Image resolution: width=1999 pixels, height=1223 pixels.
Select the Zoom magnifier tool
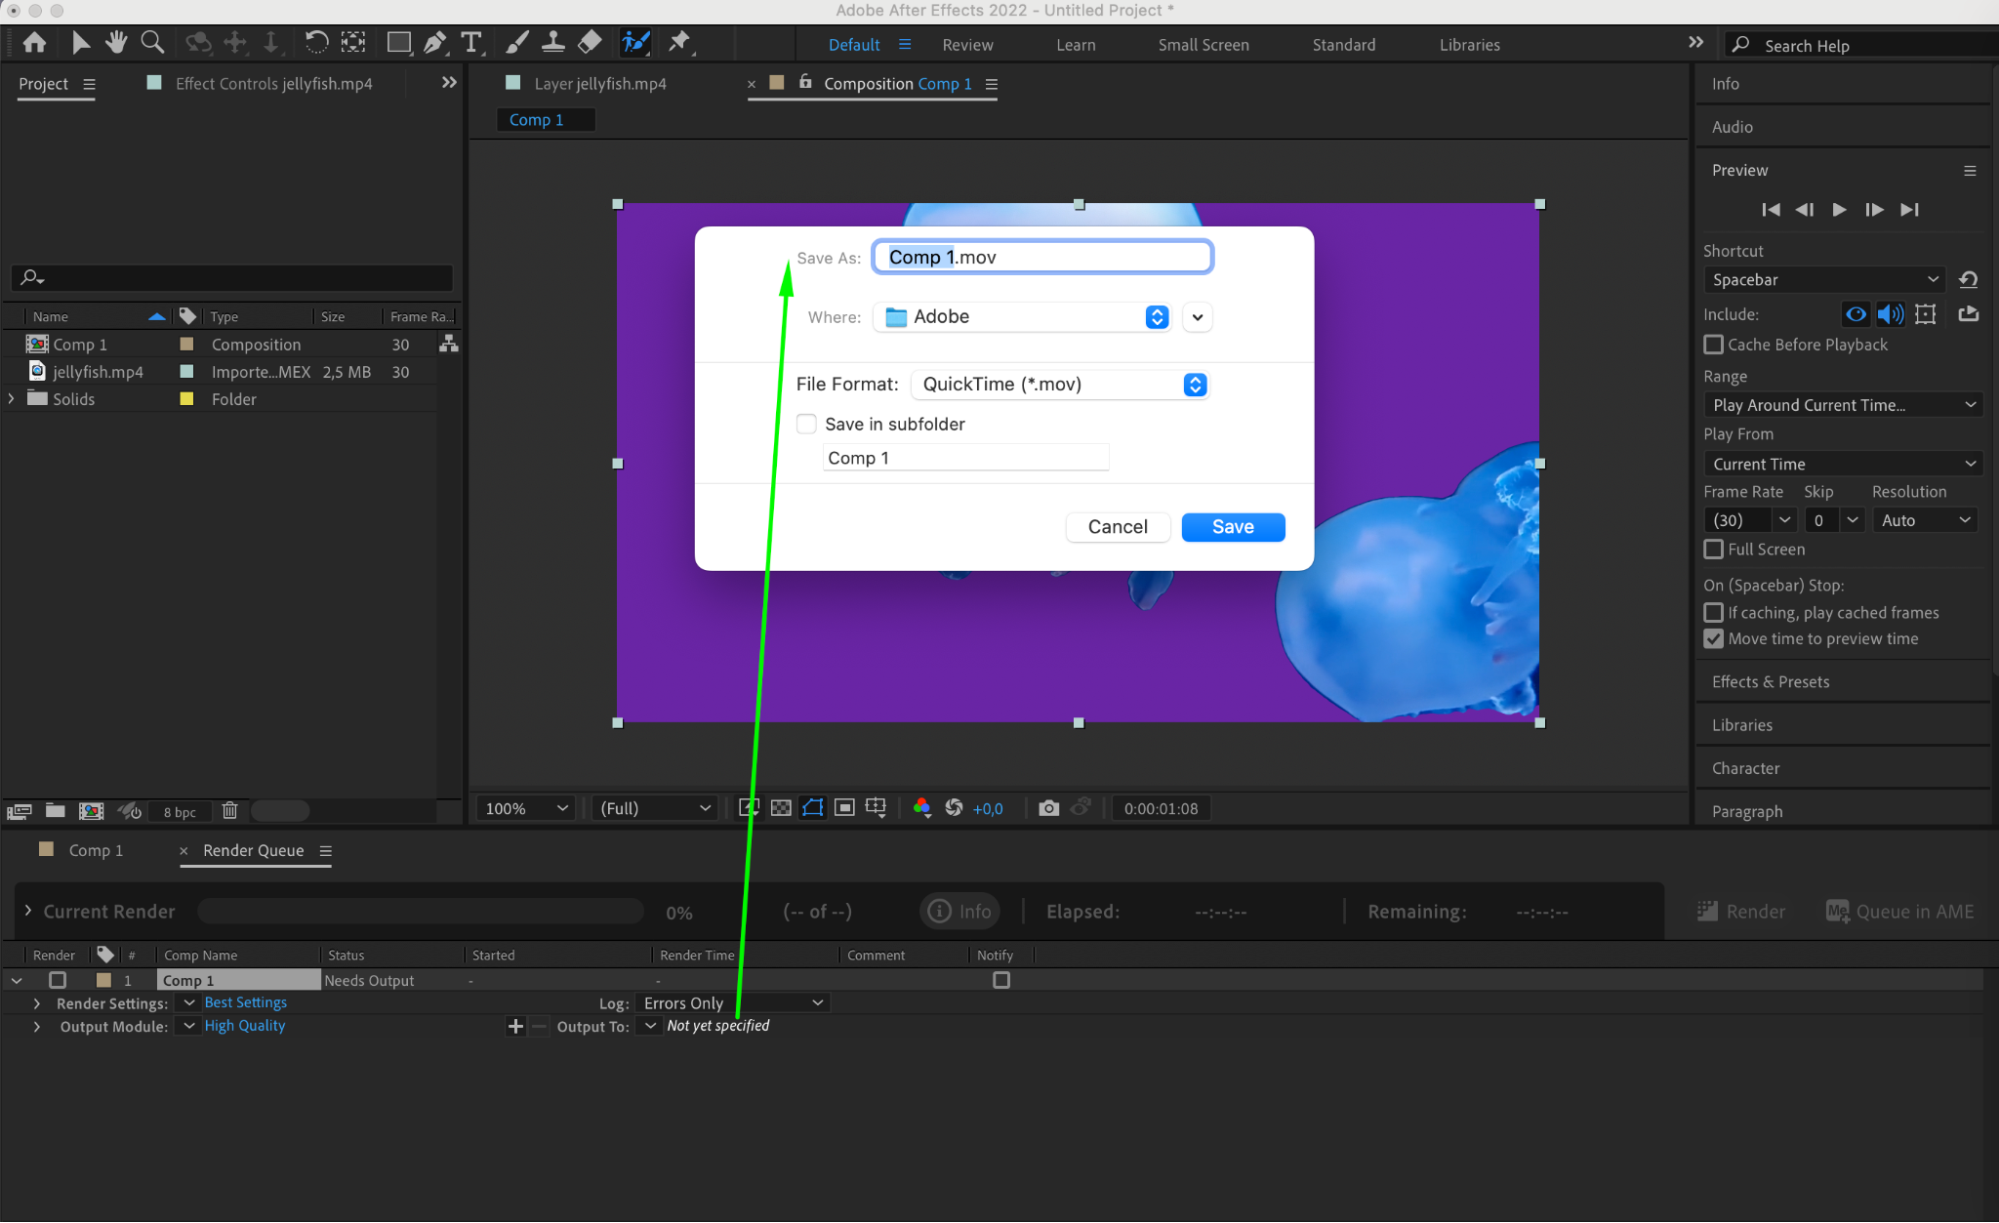[152, 42]
